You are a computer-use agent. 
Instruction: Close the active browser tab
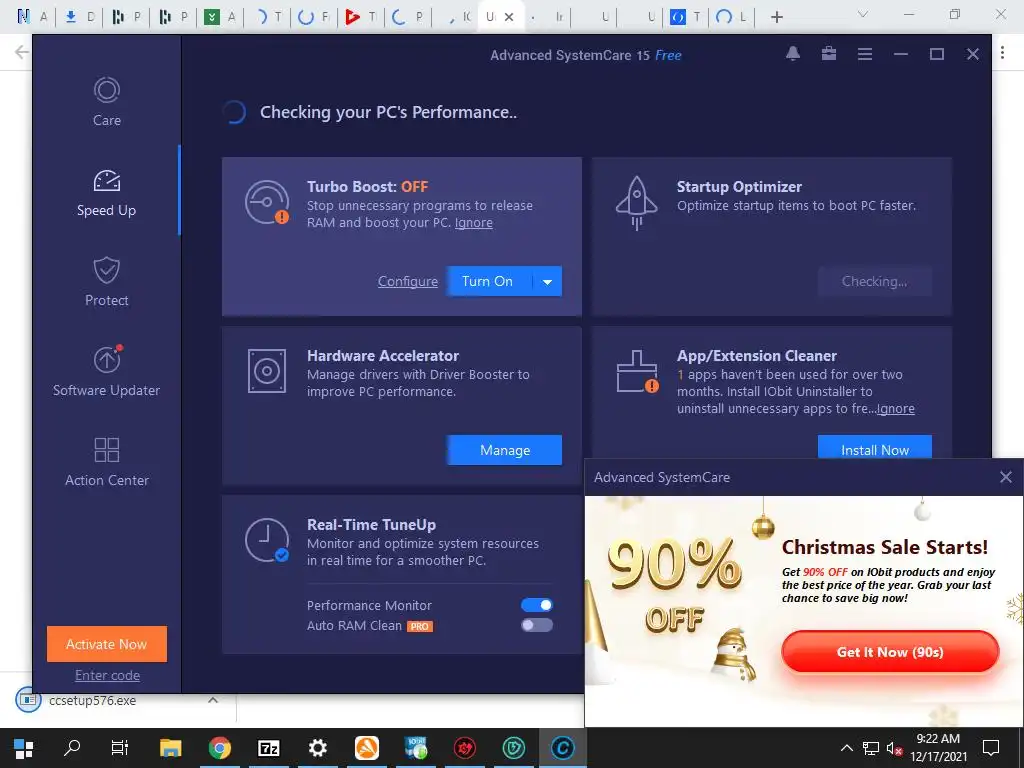tap(509, 17)
